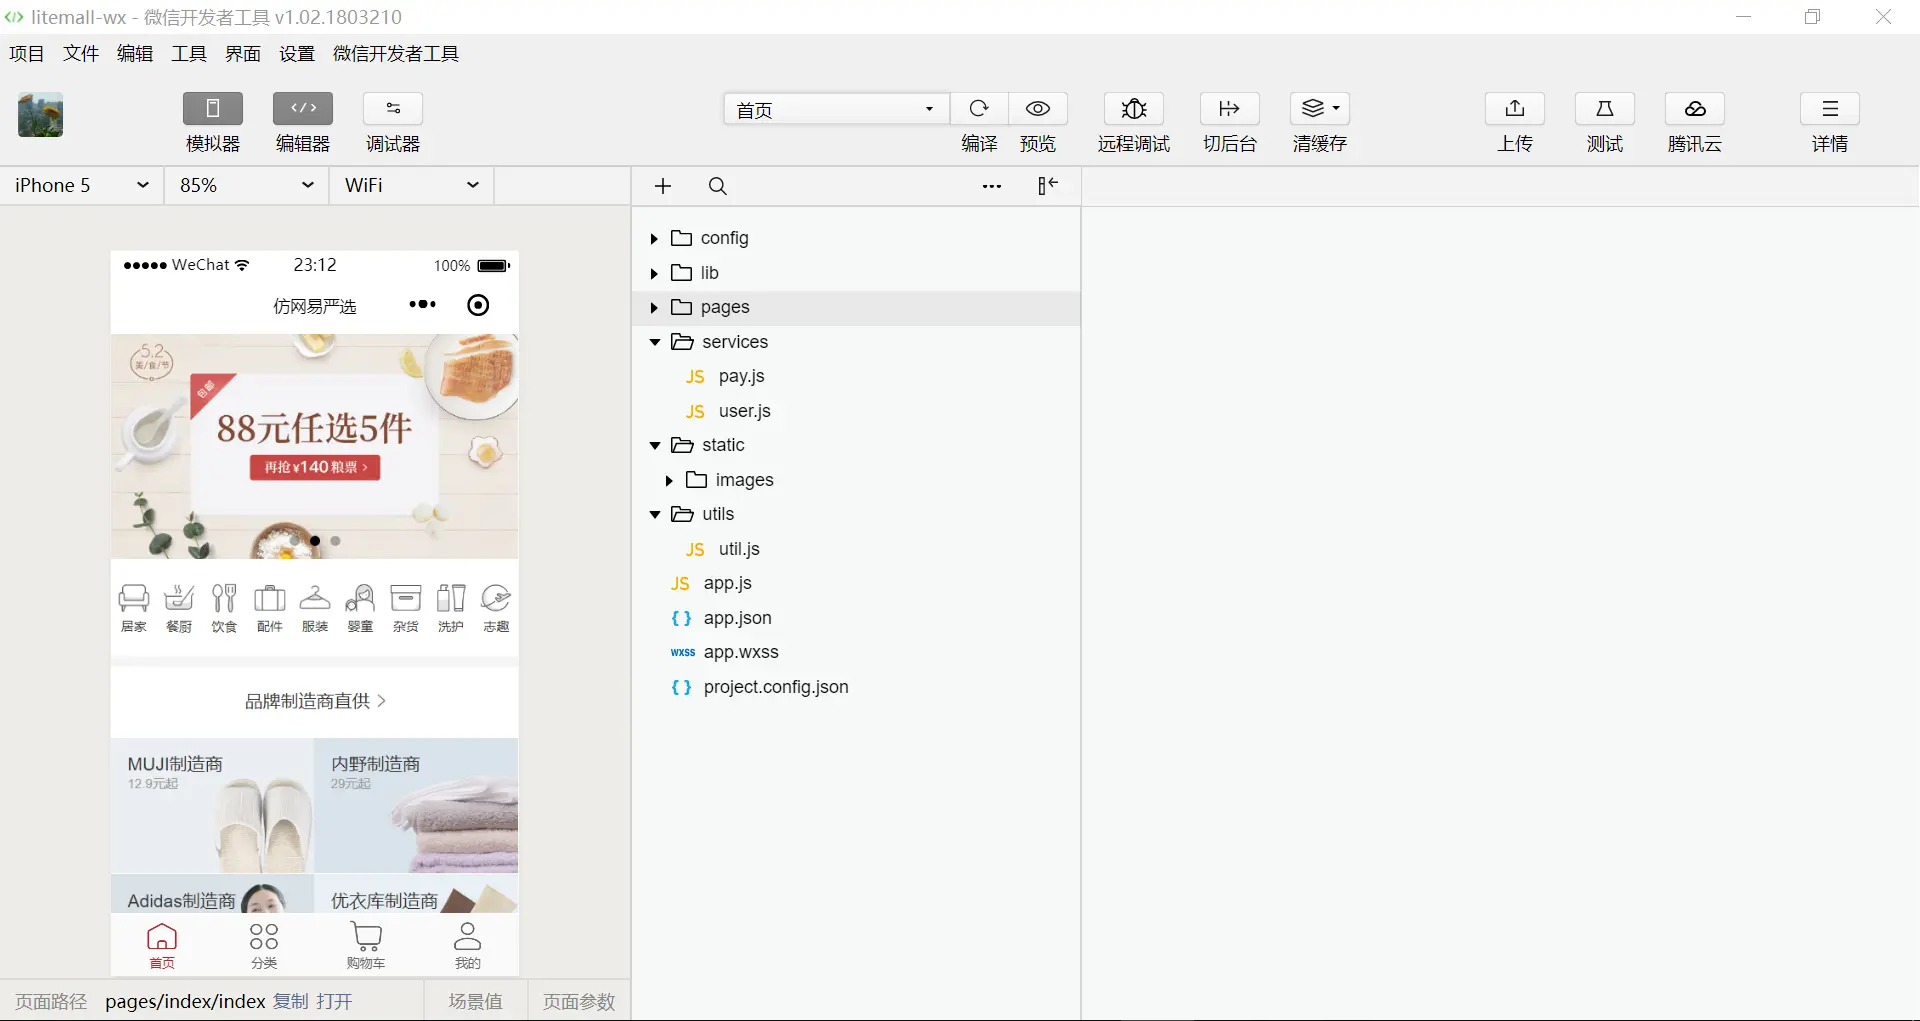Open the 项目 menu
Image resolution: width=1920 pixels, height=1021 pixels.
[x=27, y=54]
